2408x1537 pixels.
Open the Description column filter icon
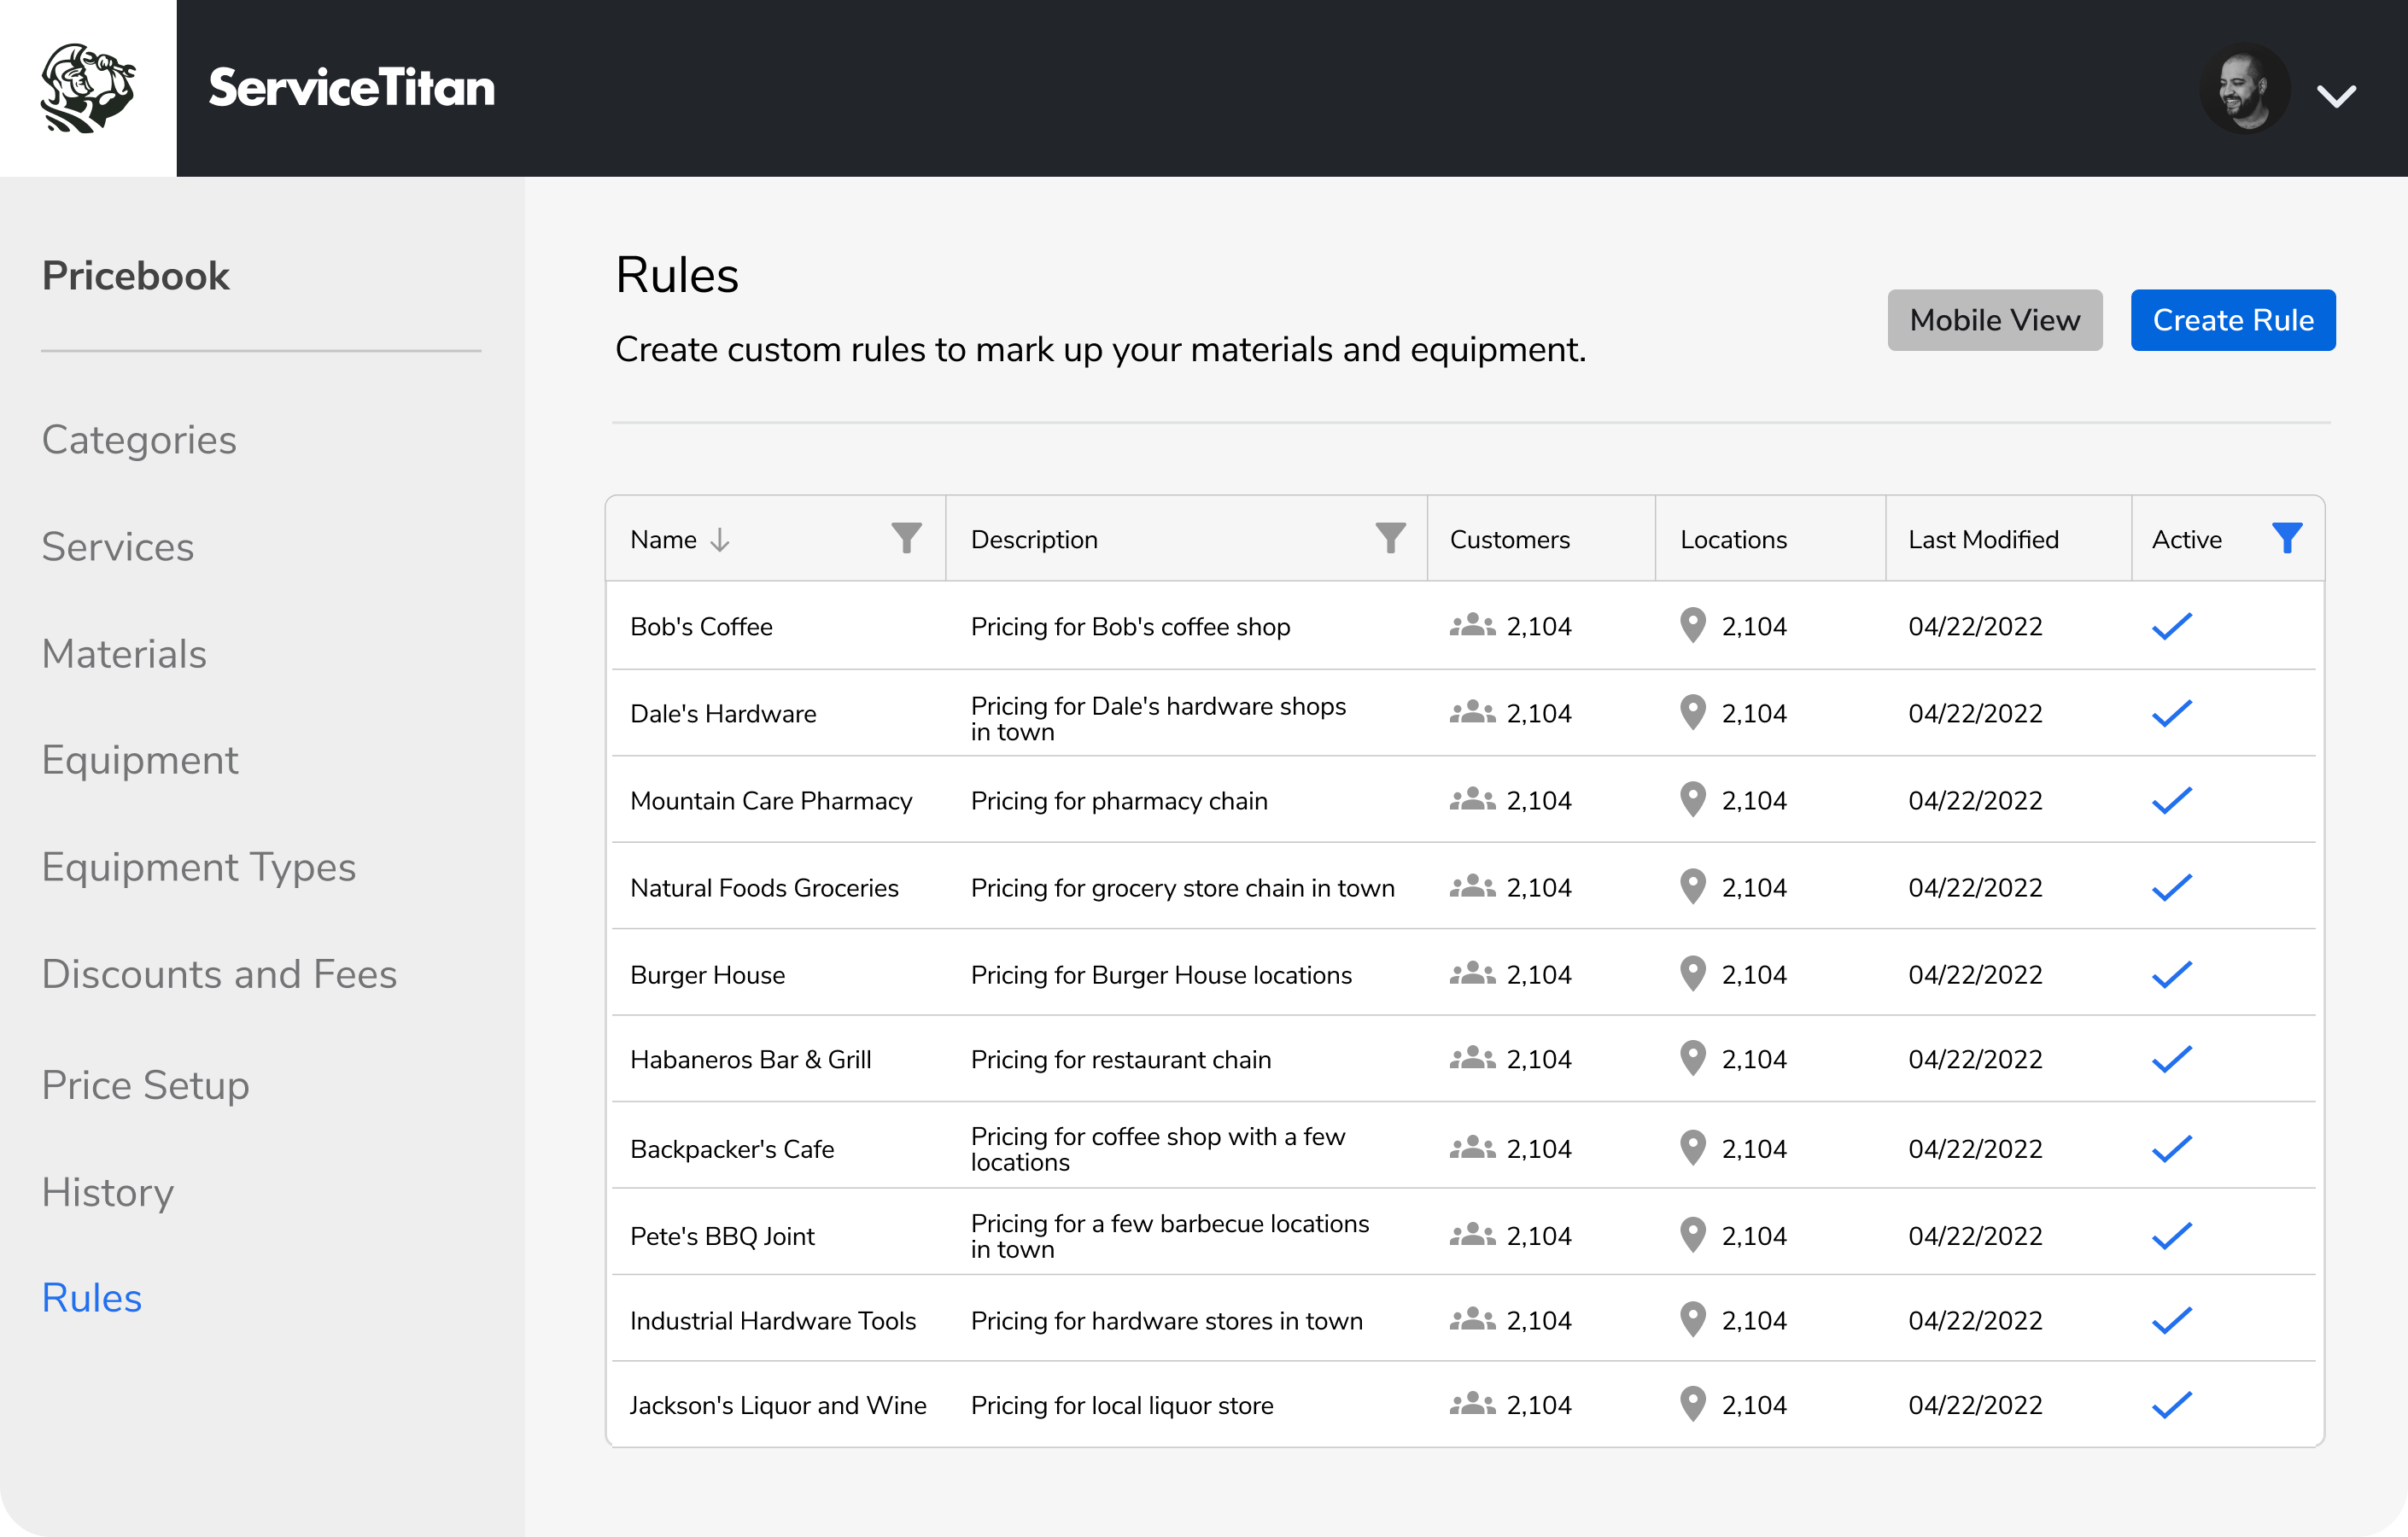1390,539
